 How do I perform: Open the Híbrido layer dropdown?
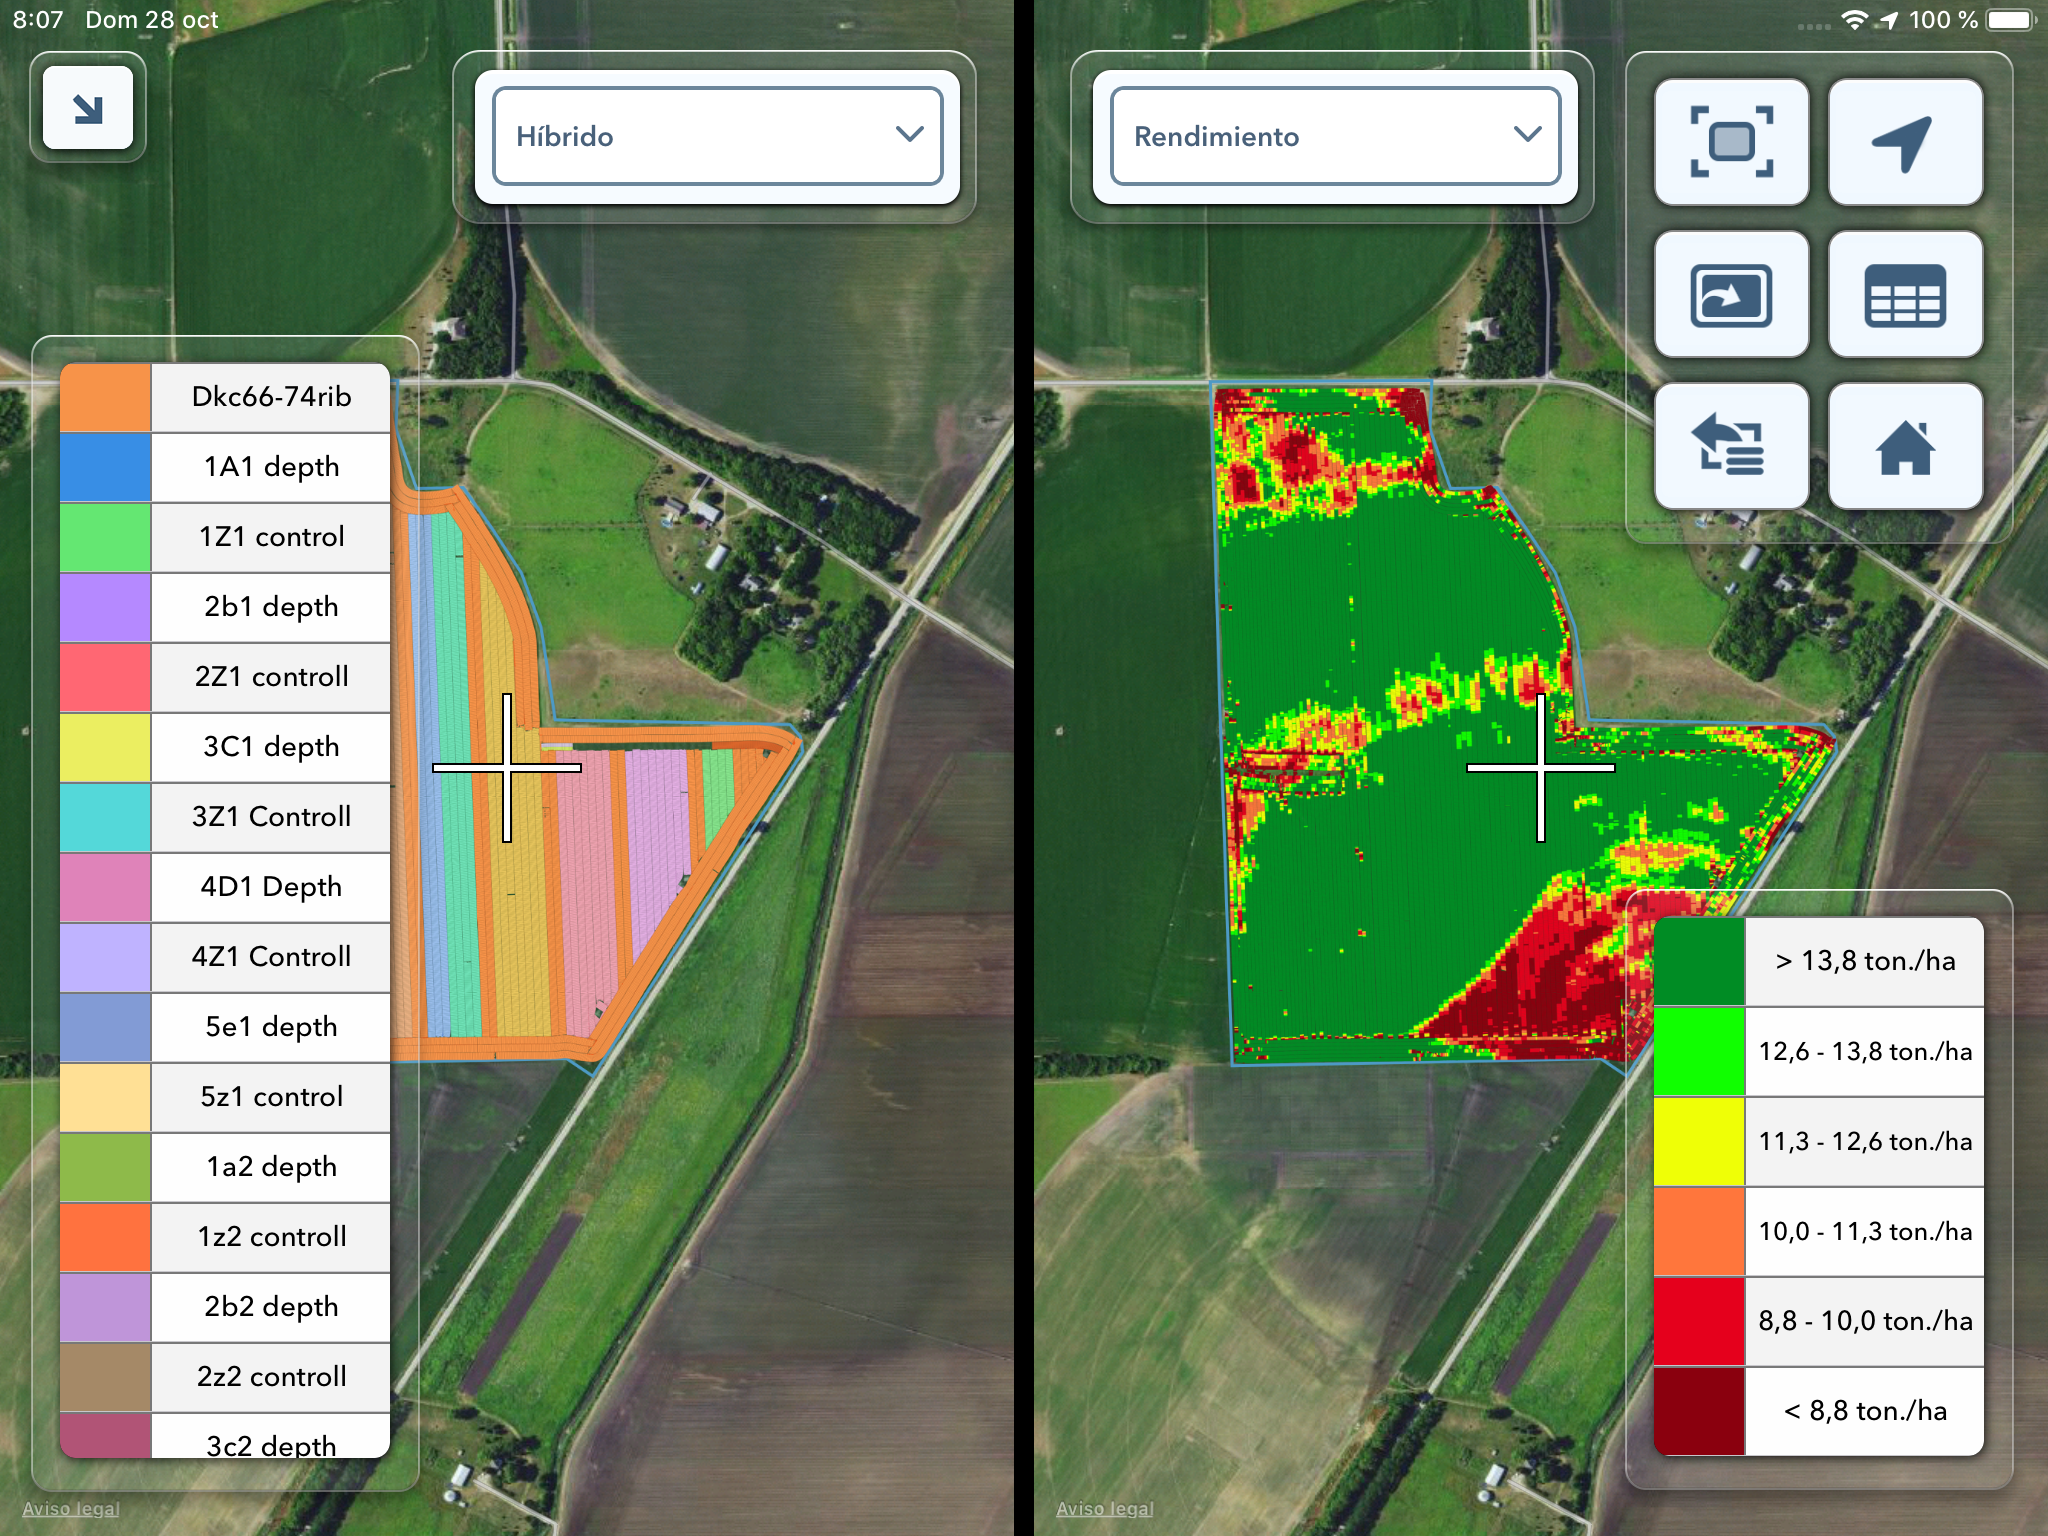(717, 136)
